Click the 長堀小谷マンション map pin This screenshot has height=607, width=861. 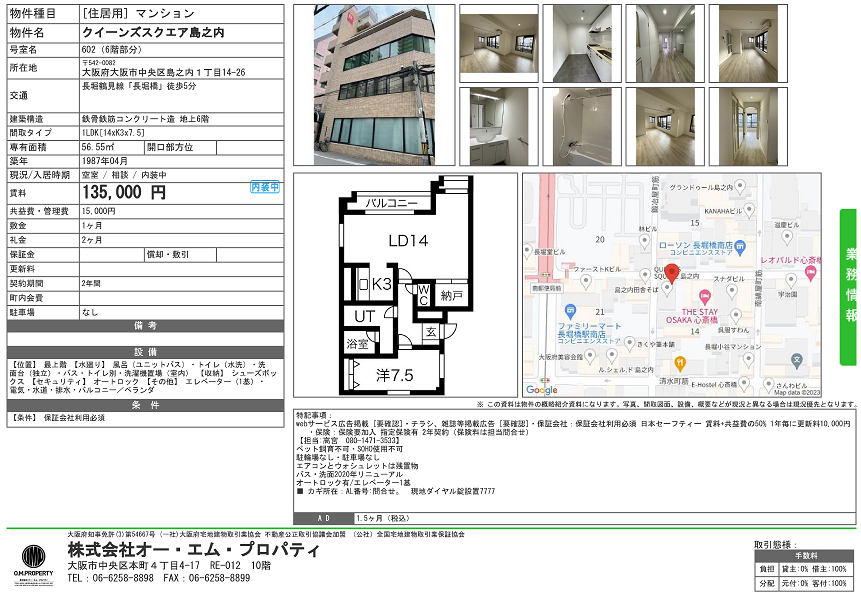click(x=748, y=360)
